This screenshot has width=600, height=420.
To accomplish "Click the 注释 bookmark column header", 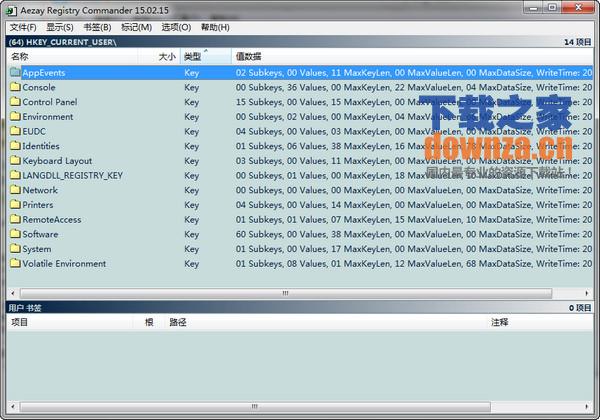I will tap(540, 322).
